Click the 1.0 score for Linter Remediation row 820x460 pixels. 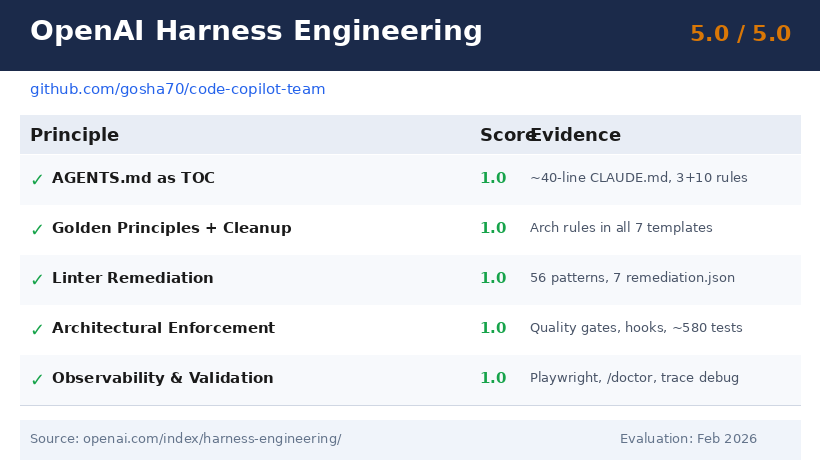click(x=493, y=278)
